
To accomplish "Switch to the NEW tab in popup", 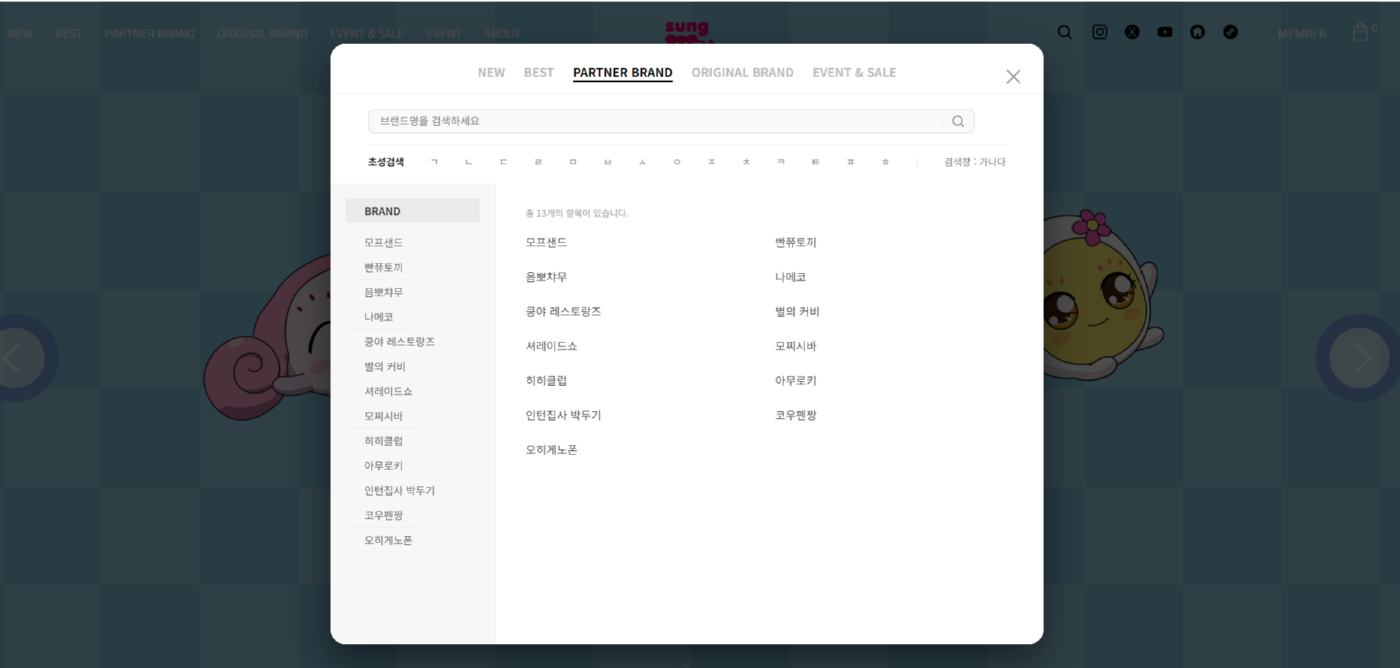I will coord(491,73).
